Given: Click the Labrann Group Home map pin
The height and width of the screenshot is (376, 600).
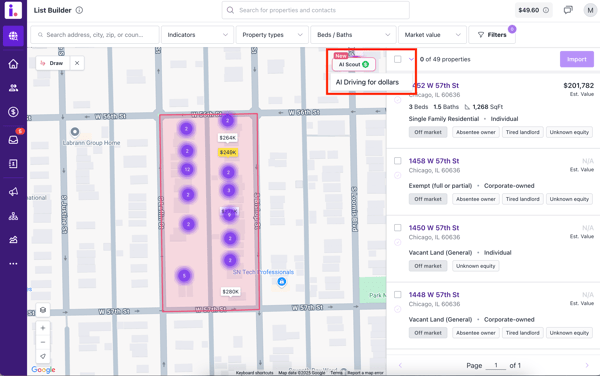Looking at the screenshot, I should (x=75, y=132).
